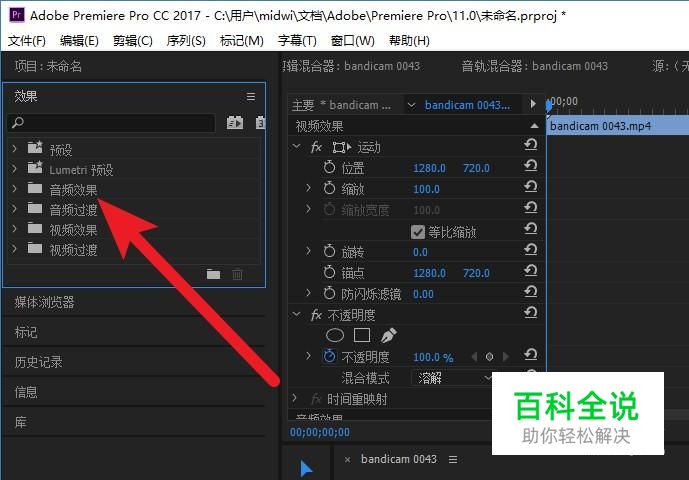Toggle 缩放 animation stopwatch
Image resolution: width=689 pixels, height=480 pixels.
(329, 188)
